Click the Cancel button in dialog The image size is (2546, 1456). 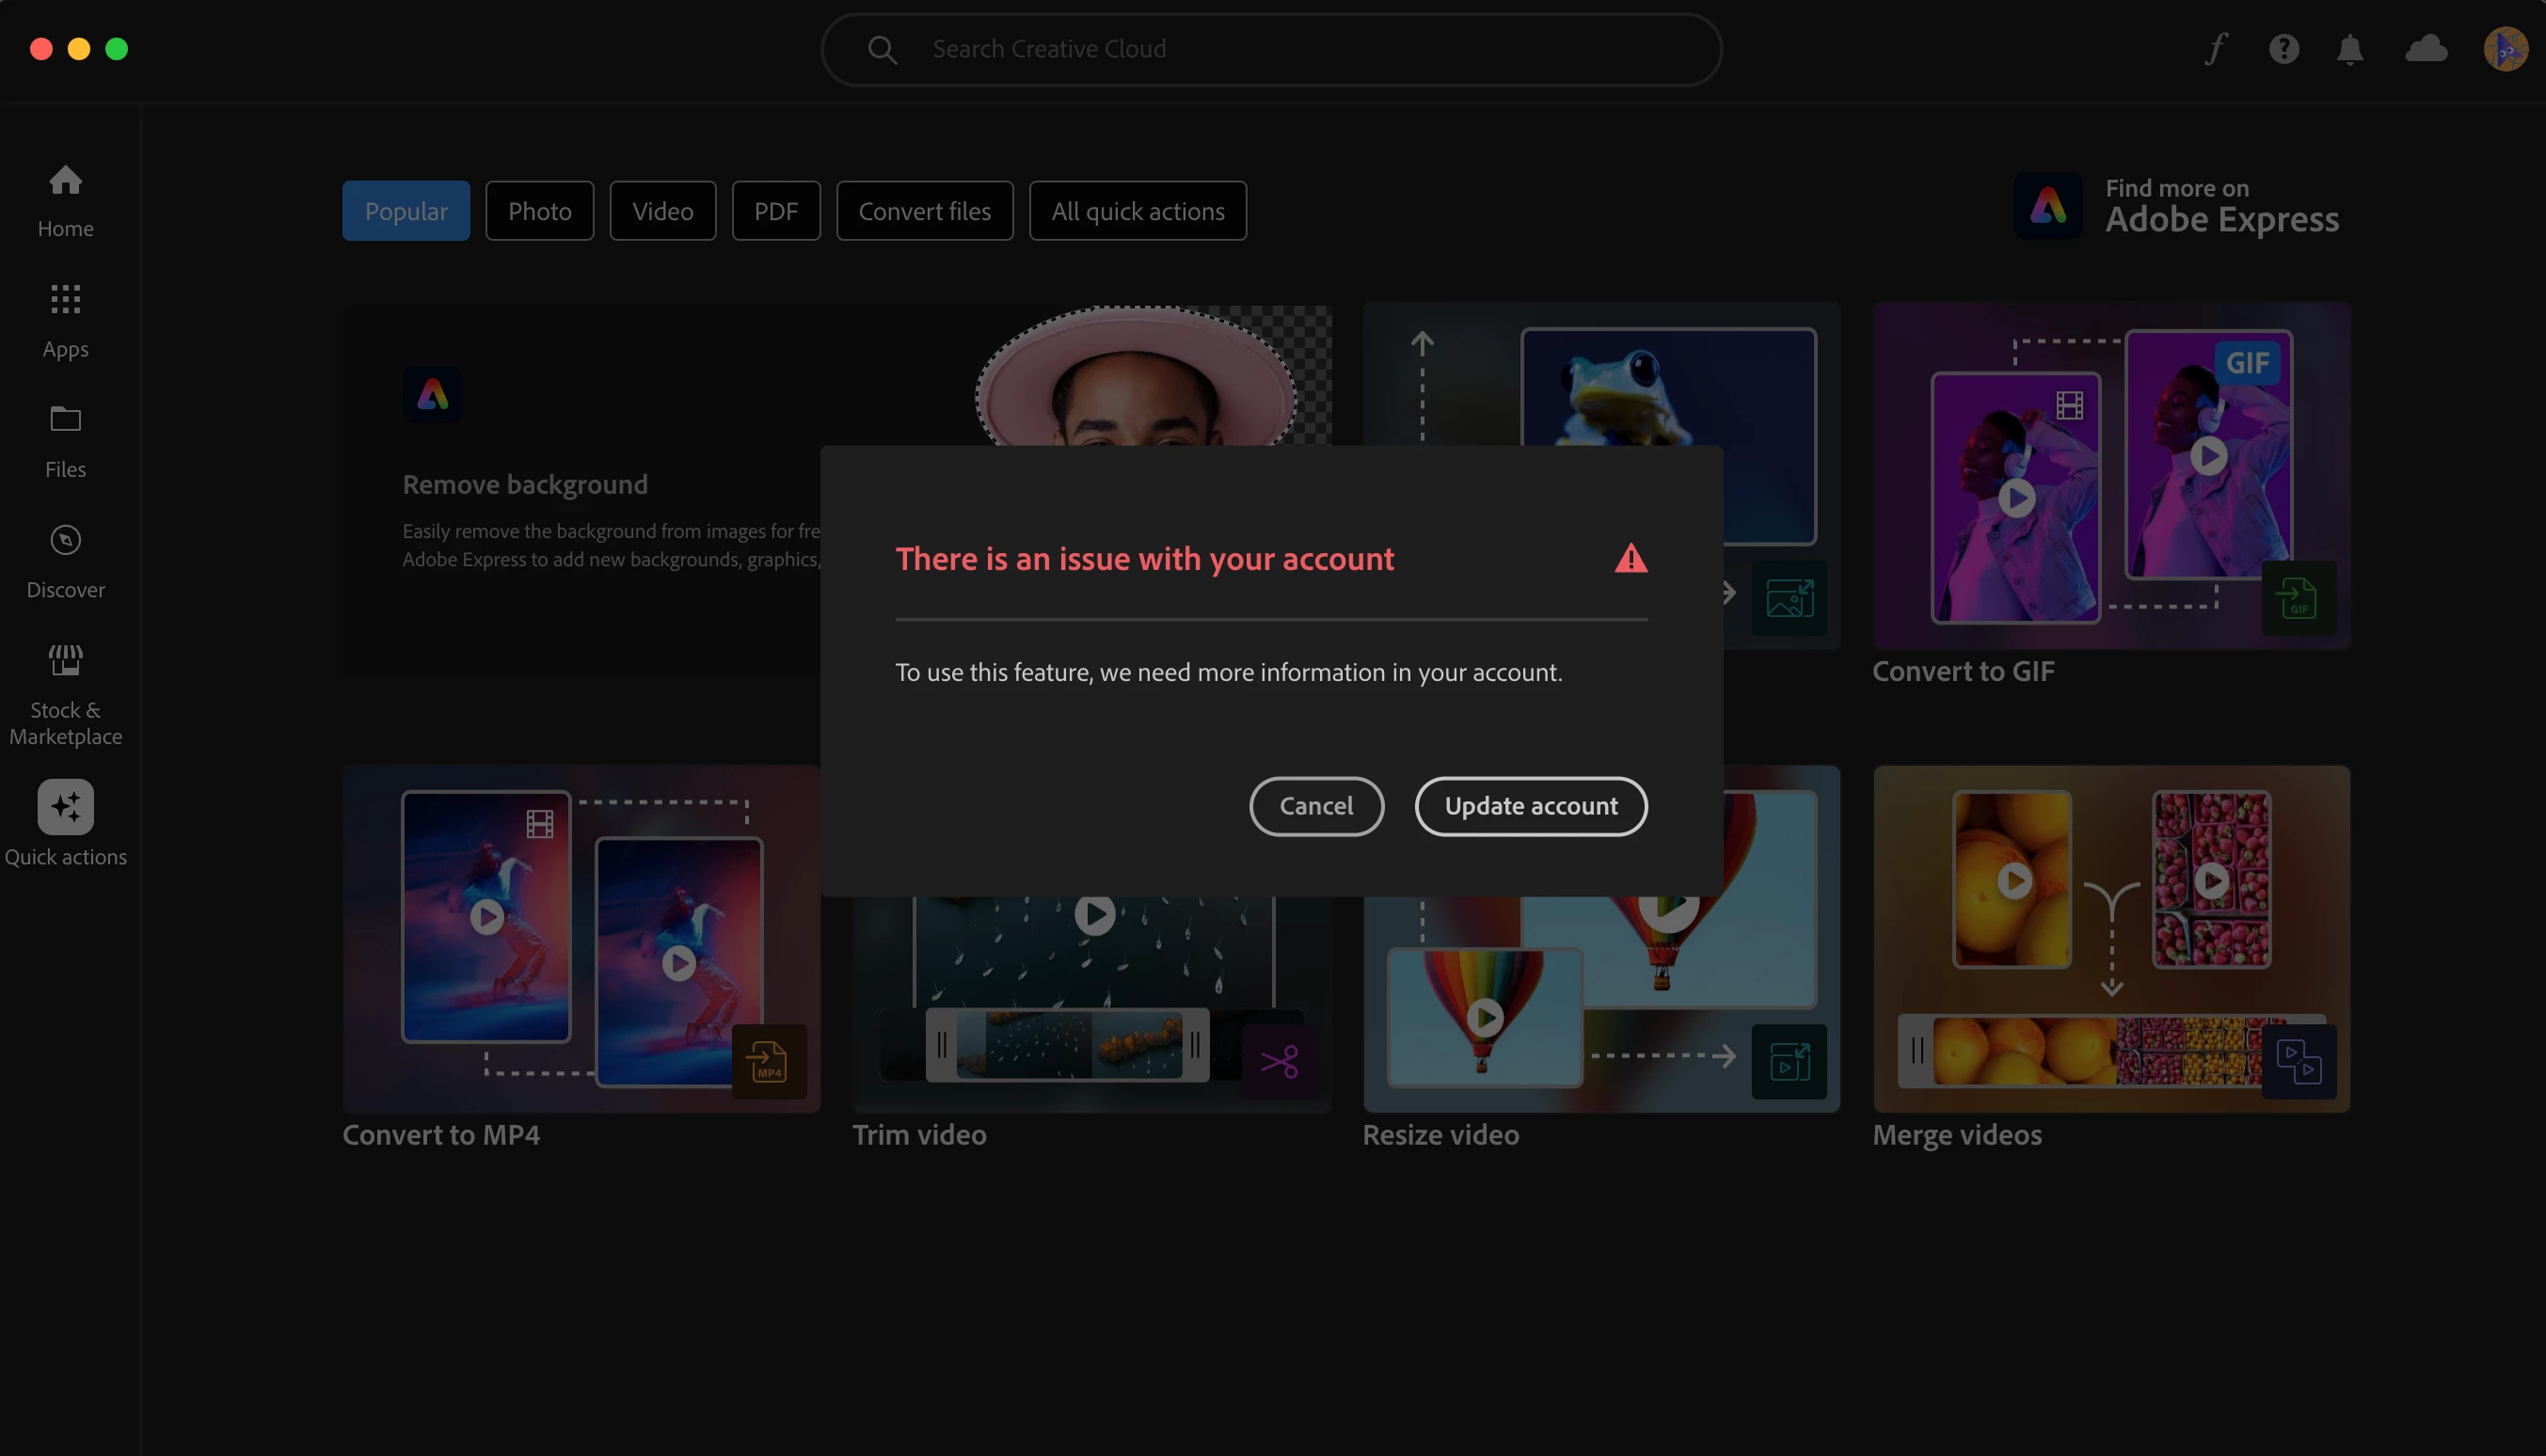coord(1316,806)
